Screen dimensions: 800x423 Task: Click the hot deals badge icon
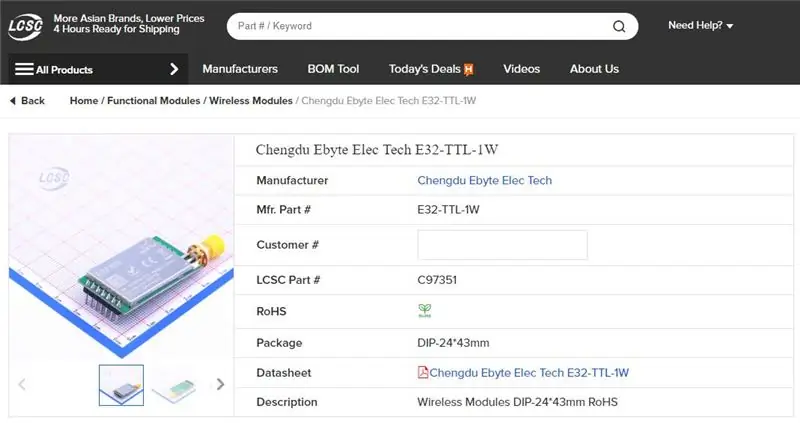[x=468, y=69]
